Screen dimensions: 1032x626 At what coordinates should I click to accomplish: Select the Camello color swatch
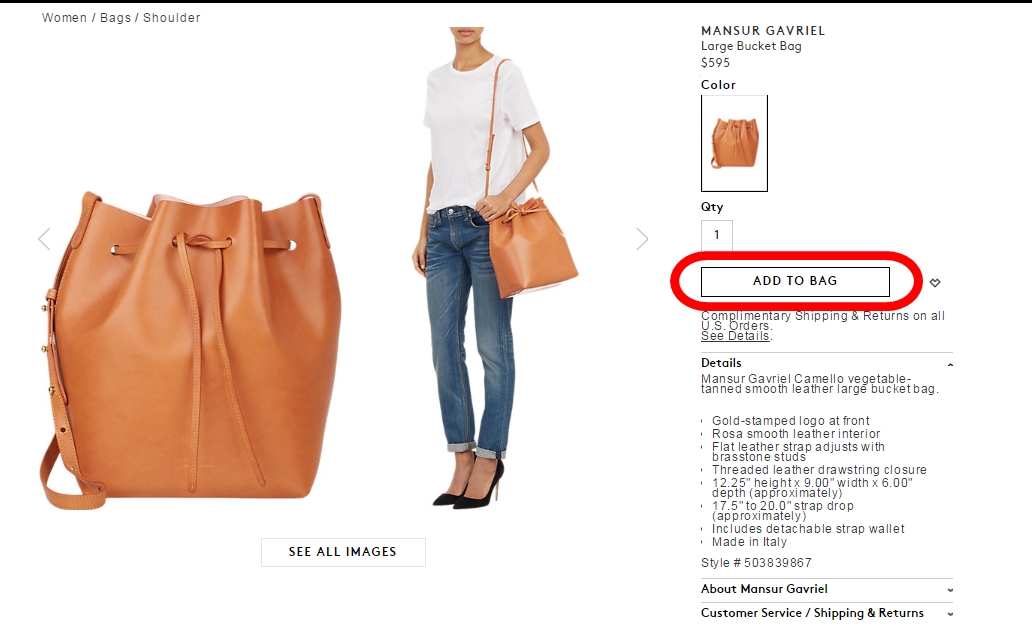(x=735, y=143)
